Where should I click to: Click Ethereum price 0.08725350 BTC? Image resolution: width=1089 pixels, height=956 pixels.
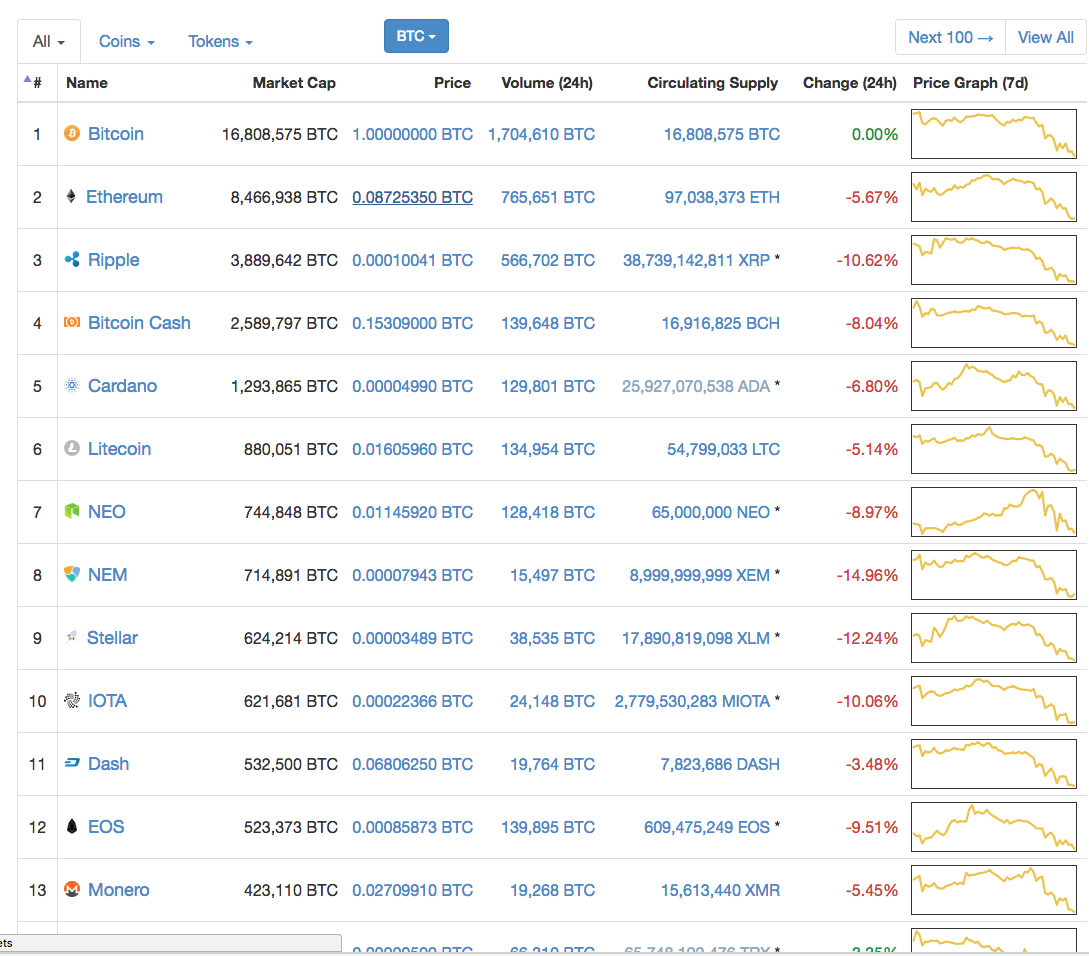[x=413, y=197]
